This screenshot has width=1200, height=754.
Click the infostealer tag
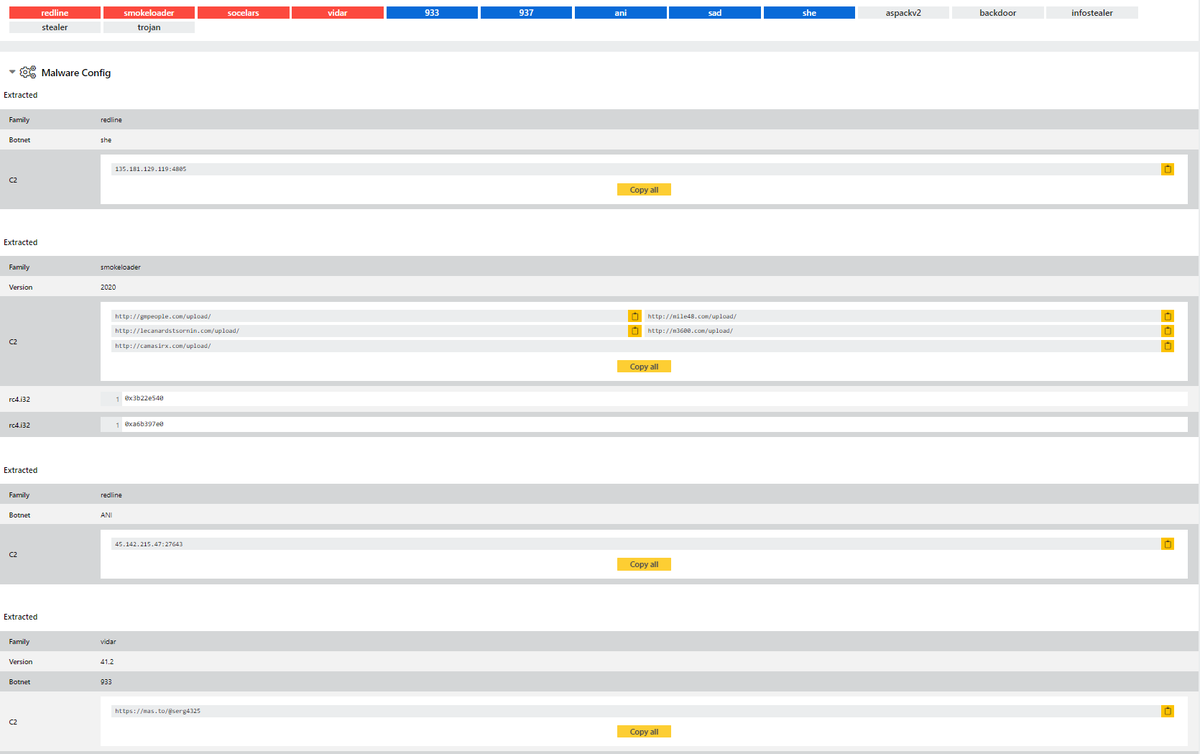pos(1091,13)
